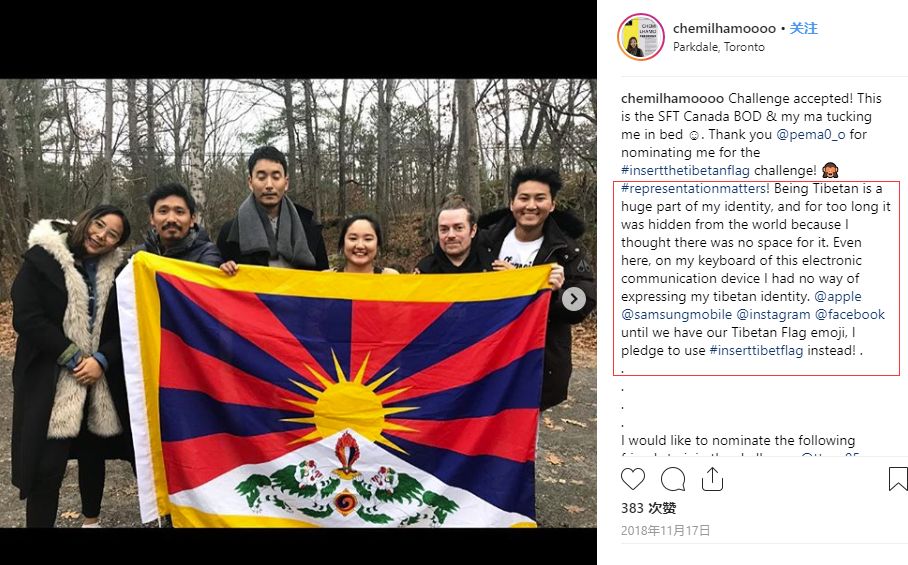Open post date 2018年11月17日

665,530
